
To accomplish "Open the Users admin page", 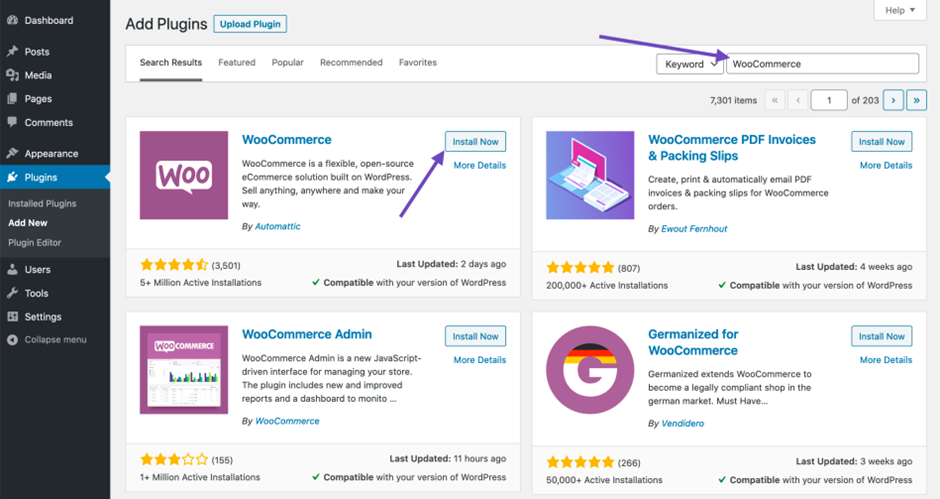I will (x=37, y=269).
